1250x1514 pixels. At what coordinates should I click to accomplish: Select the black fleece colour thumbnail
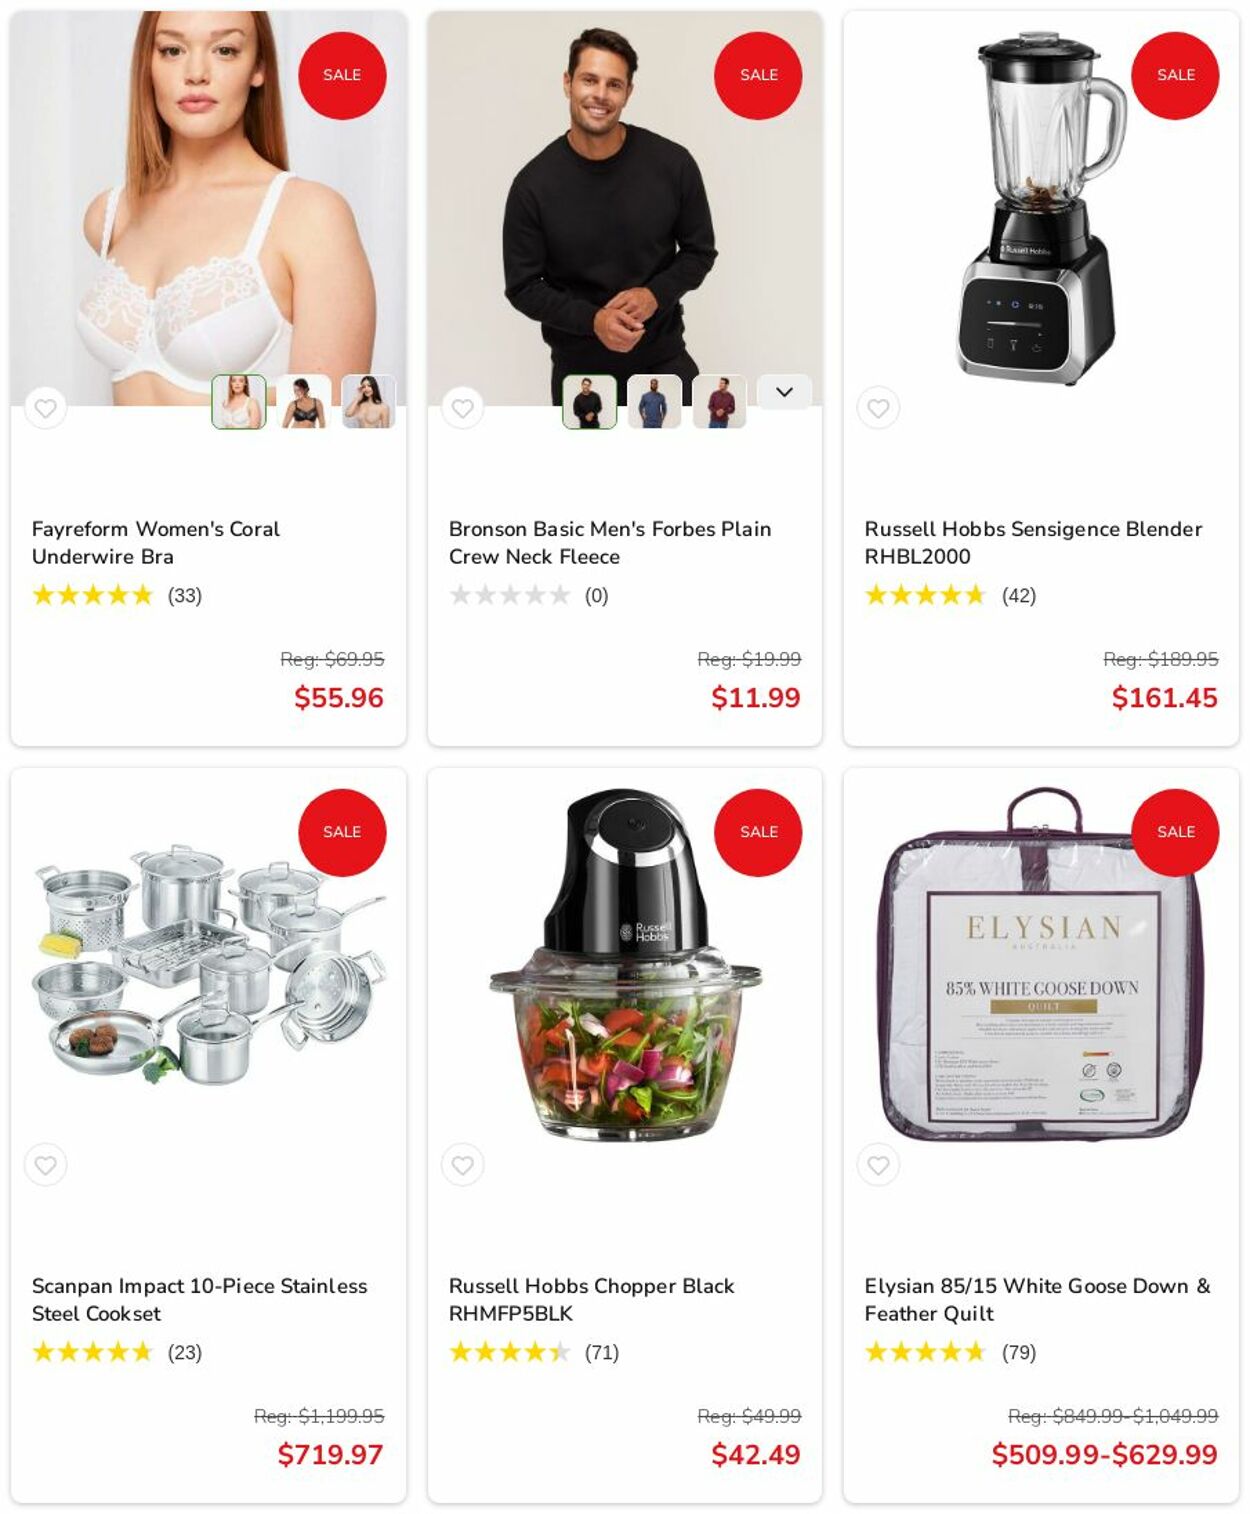590,402
